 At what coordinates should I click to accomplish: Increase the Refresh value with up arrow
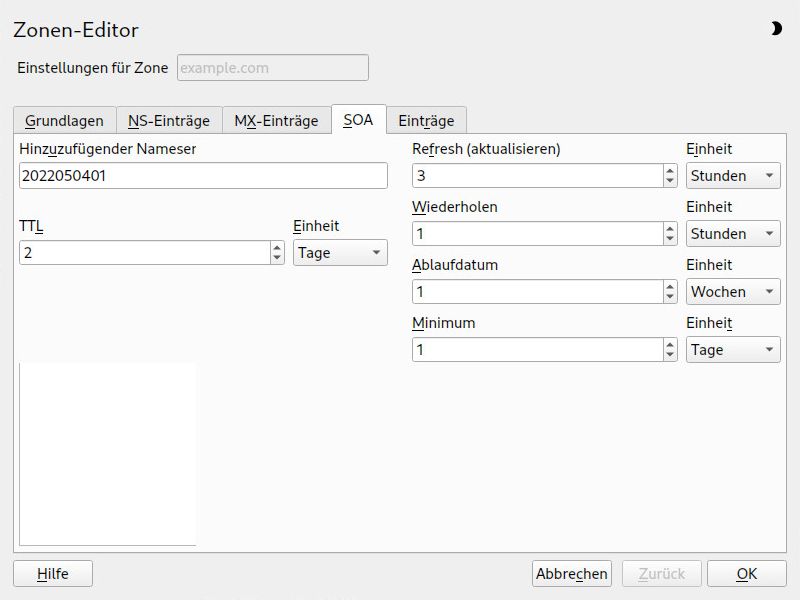click(670, 170)
